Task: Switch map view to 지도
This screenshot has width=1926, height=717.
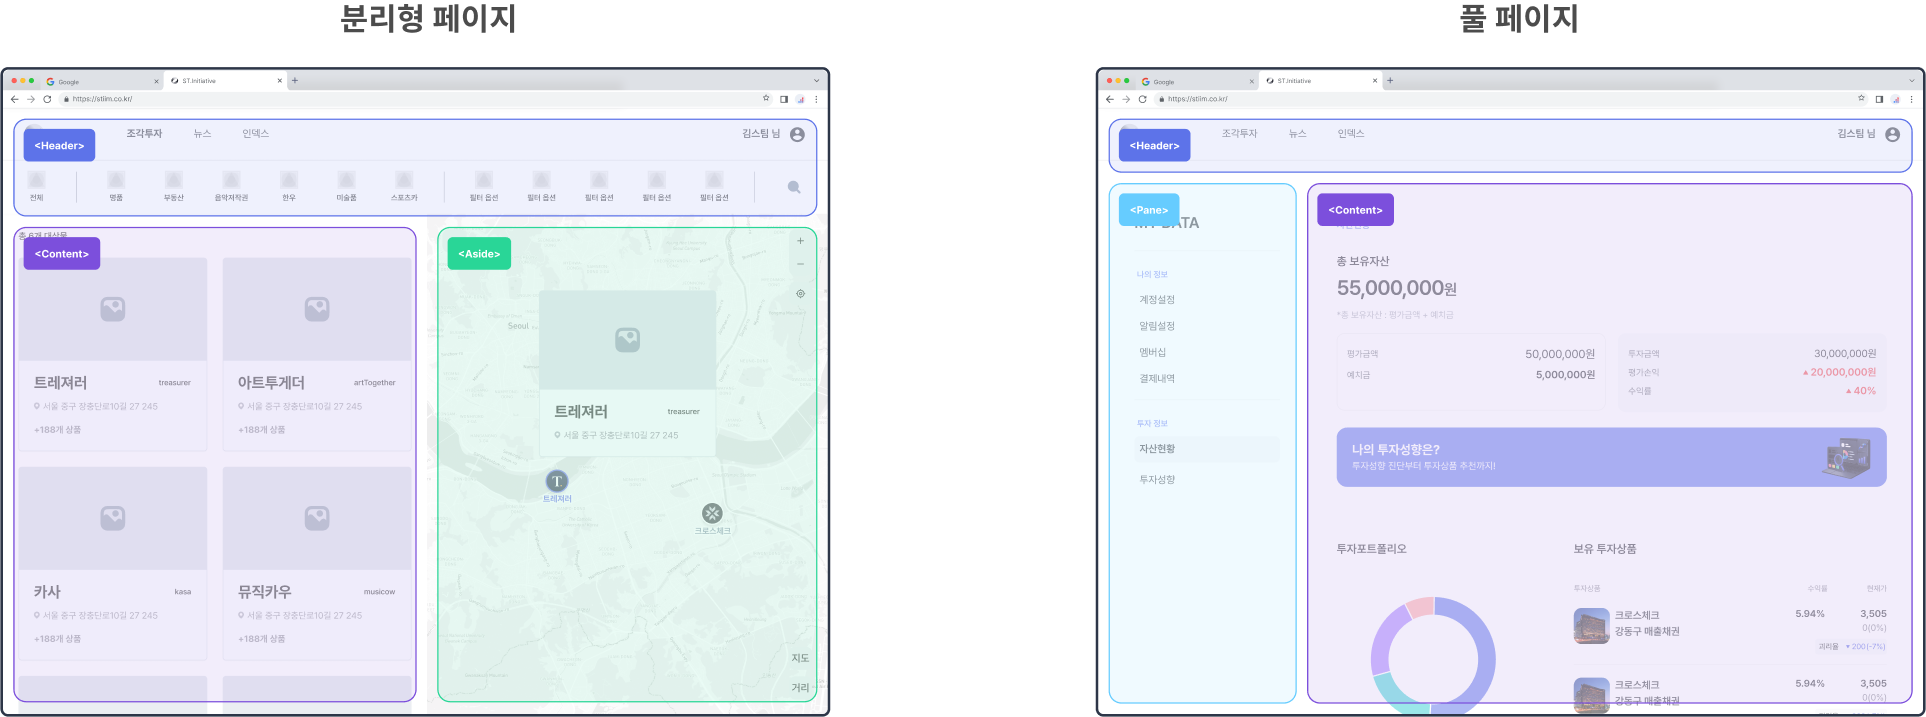Action: pyautogui.click(x=800, y=658)
